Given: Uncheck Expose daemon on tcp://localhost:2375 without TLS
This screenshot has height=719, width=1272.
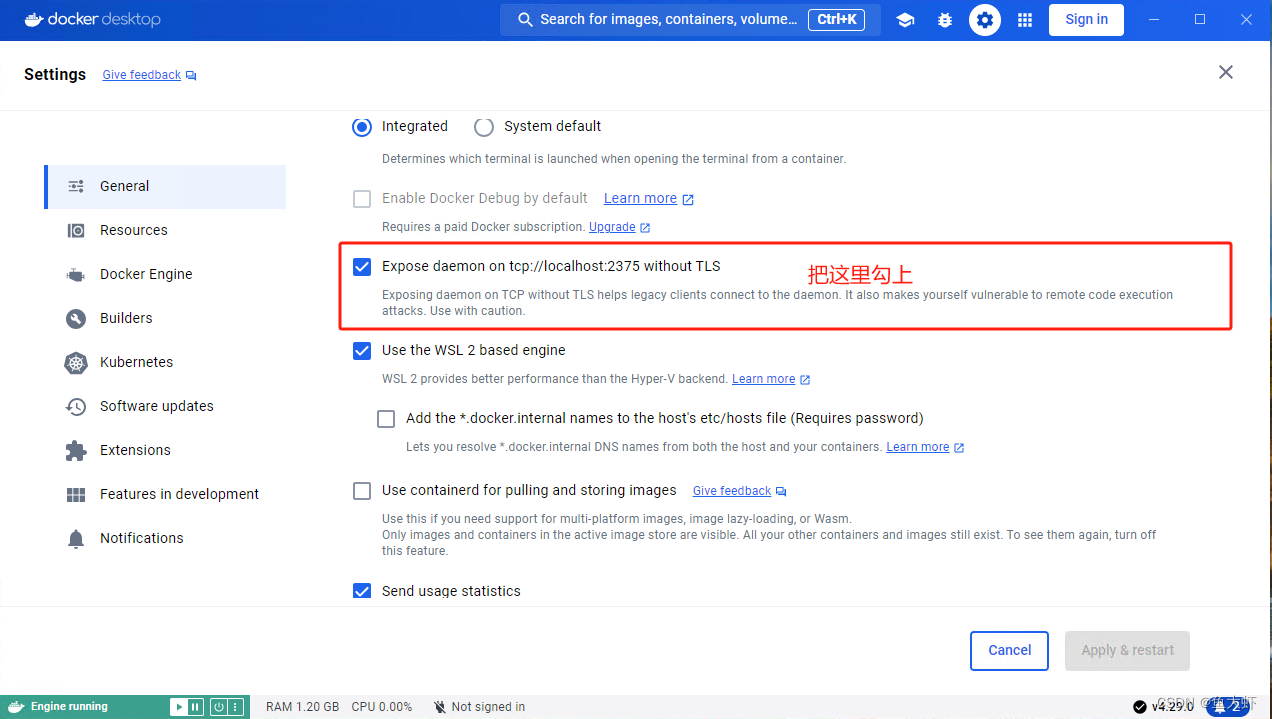Looking at the screenshot, I should 362,267.
